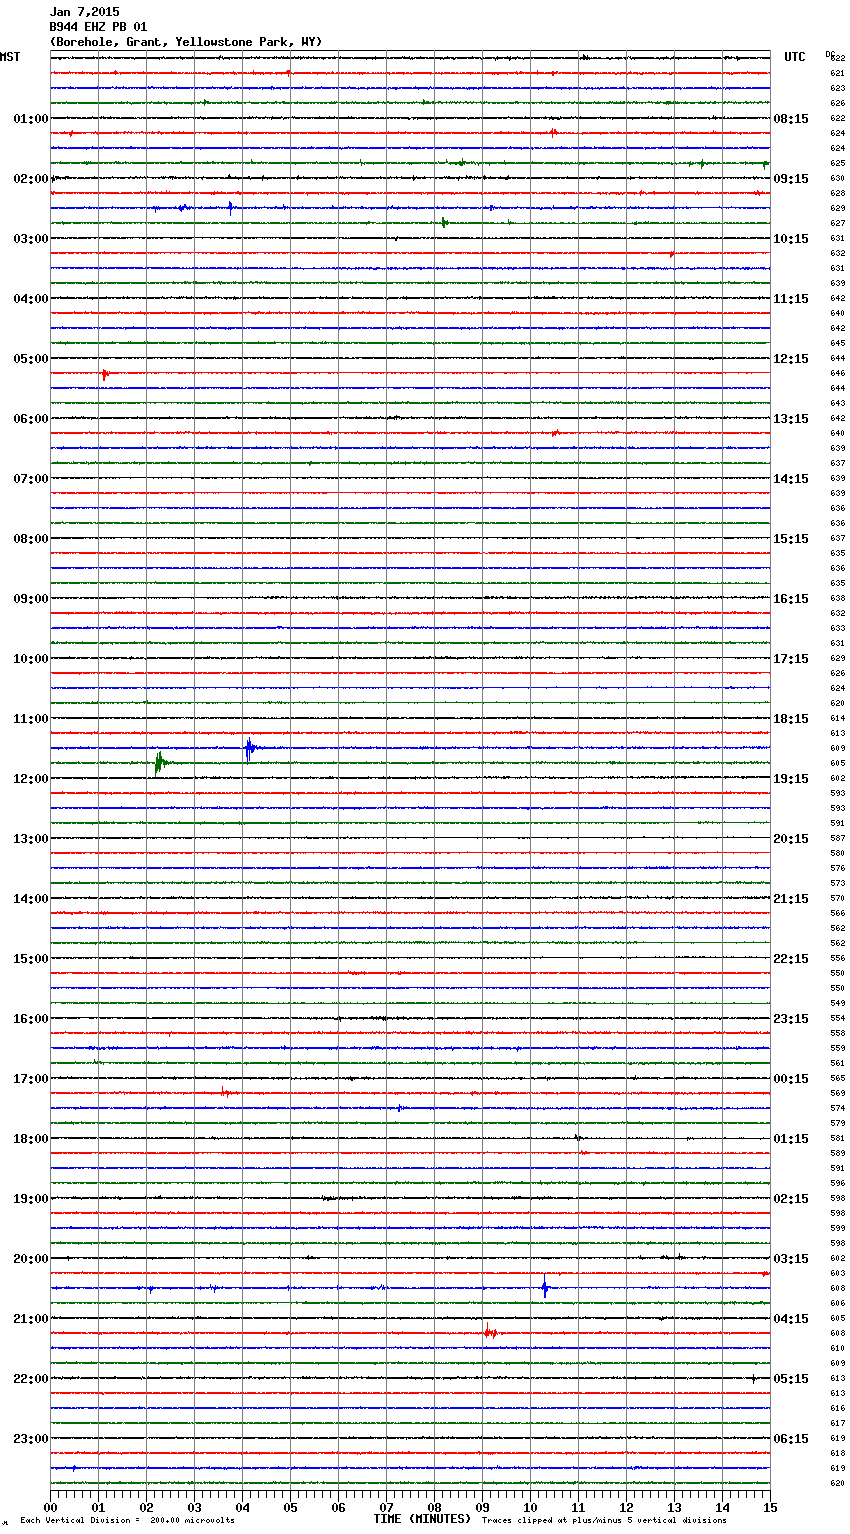850x1534 pixels.
Task: Select the 20:00 MST time label
Action: pos(30,1259)
